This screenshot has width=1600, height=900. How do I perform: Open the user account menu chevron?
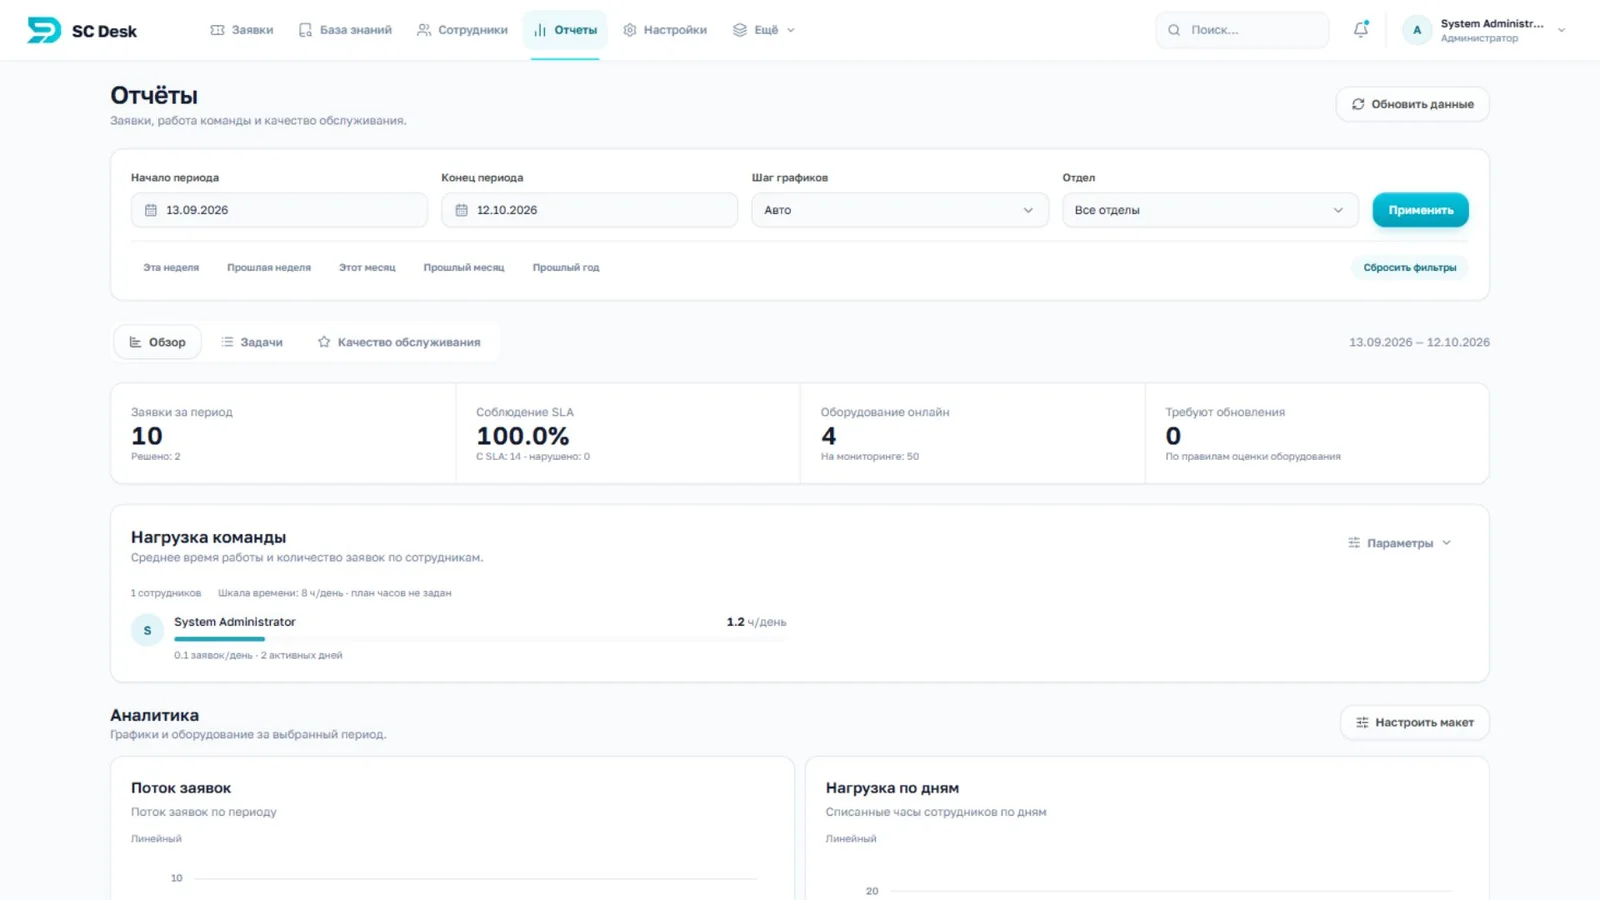coord(1561,30)
